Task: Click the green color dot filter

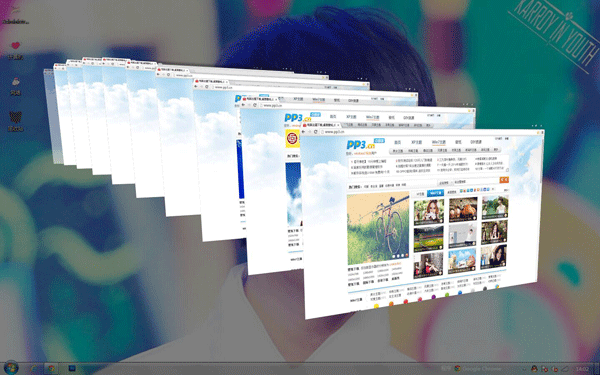Action: coord(447,295)
